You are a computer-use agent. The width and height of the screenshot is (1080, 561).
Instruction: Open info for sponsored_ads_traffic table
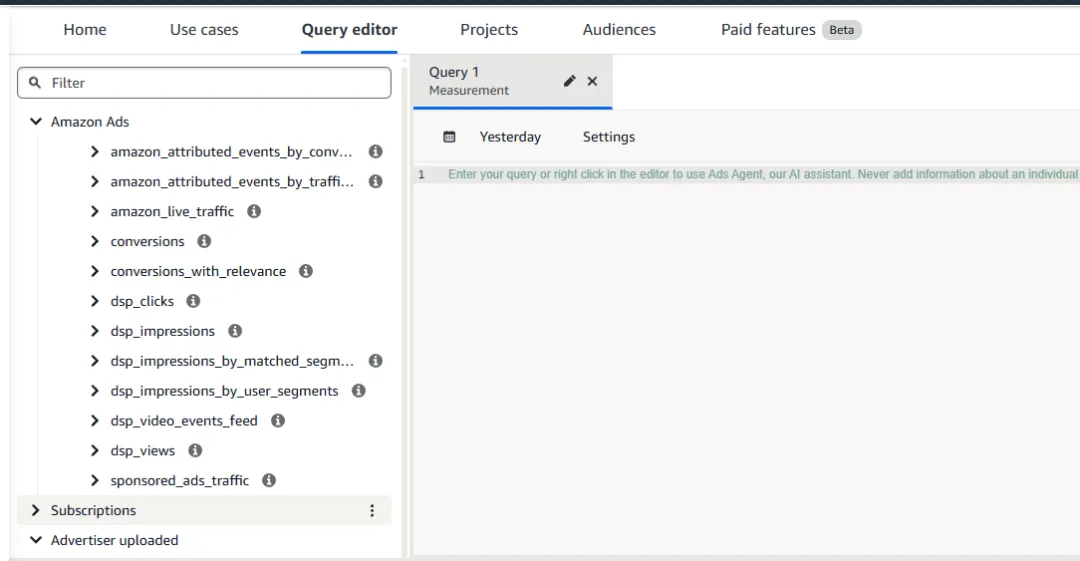(269, 480)
